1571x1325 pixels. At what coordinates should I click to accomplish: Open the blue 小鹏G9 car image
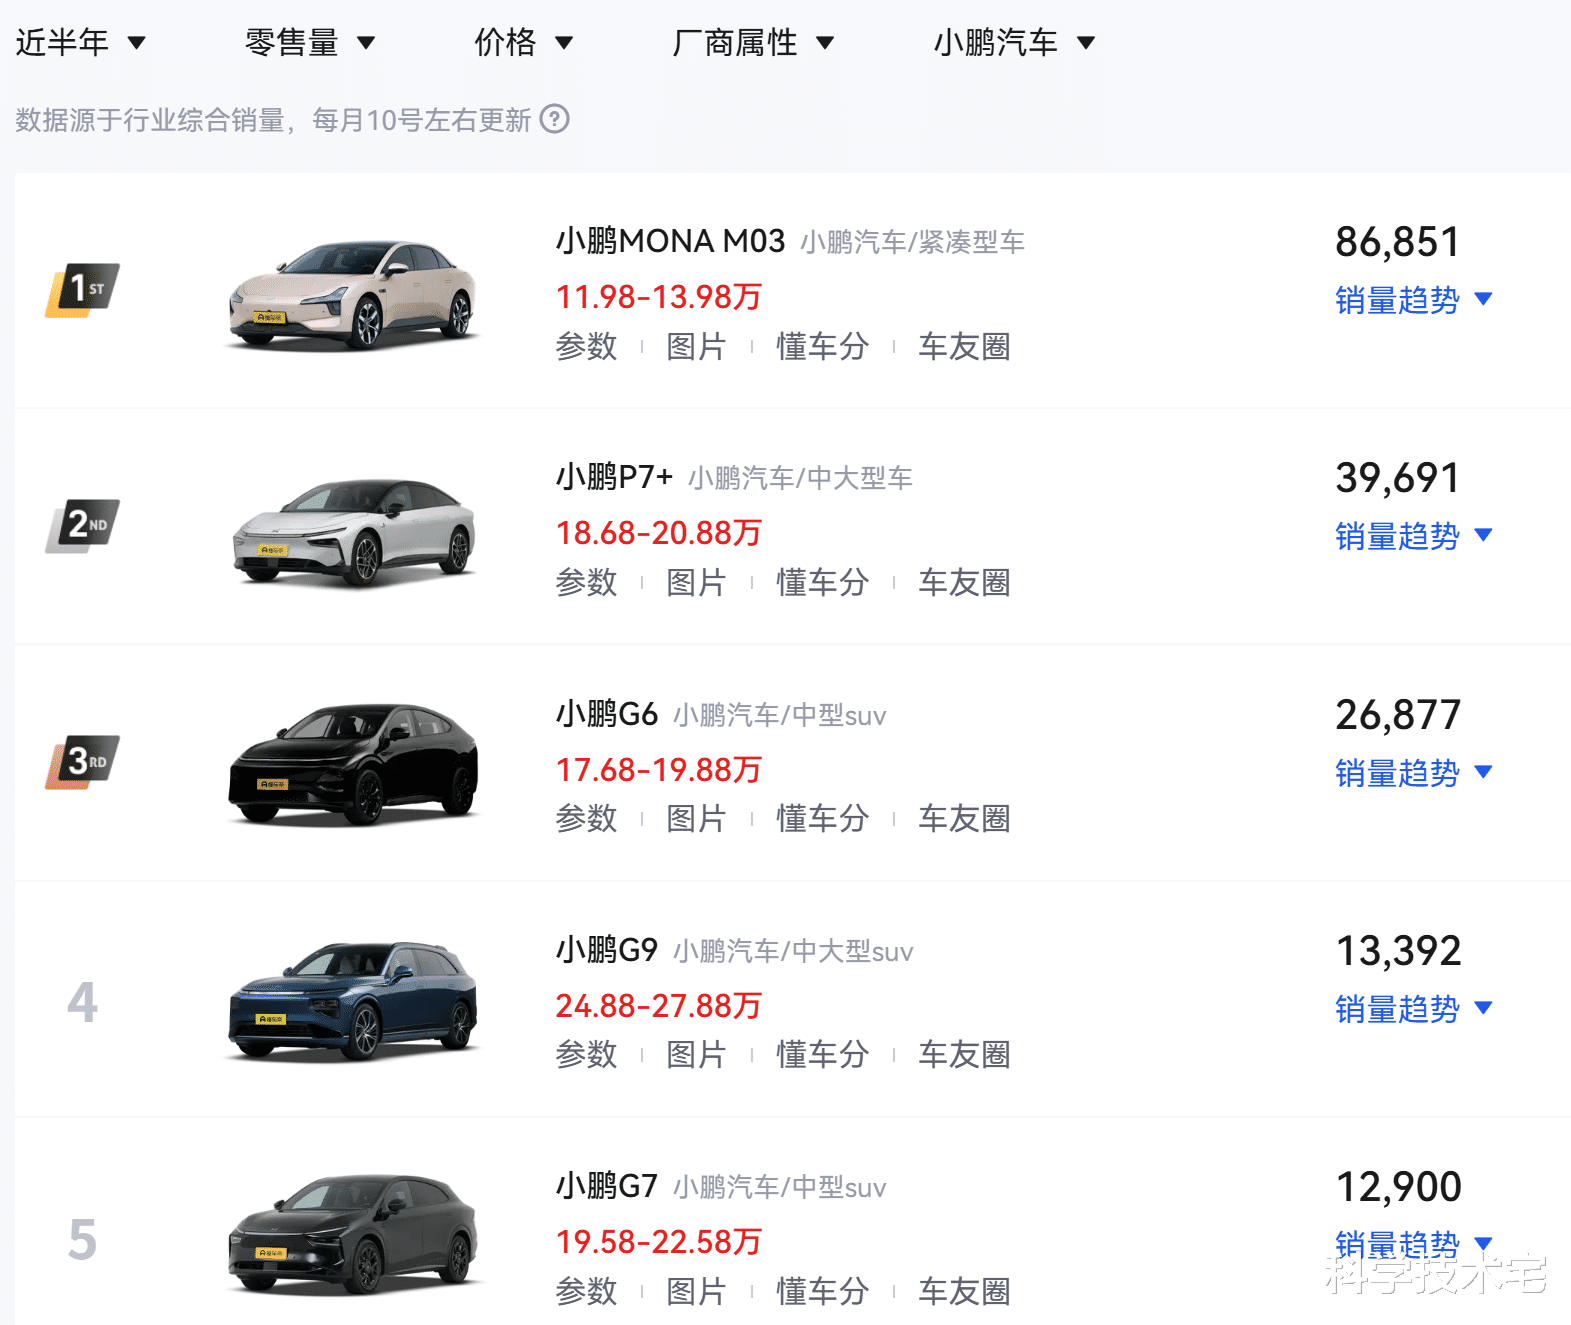point(353,1001)
